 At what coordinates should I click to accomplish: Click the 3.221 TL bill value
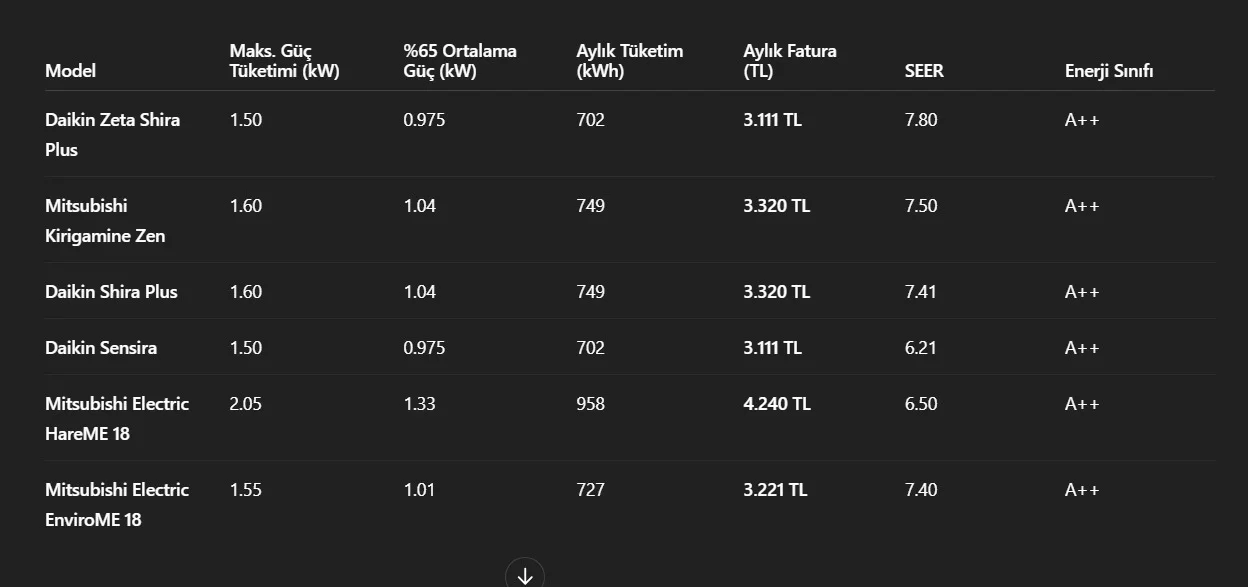(775, 490)
